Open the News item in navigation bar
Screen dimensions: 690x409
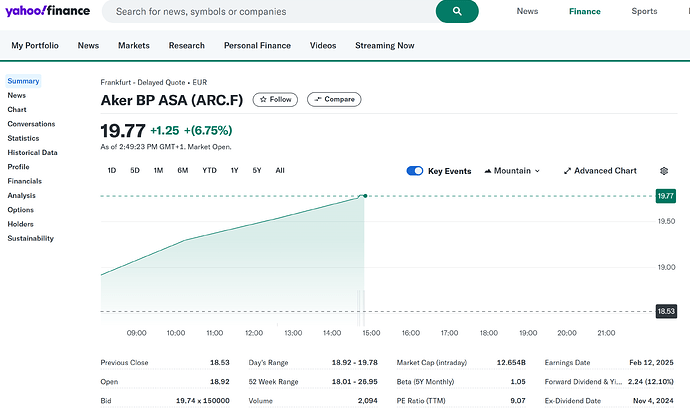[88, 45]
